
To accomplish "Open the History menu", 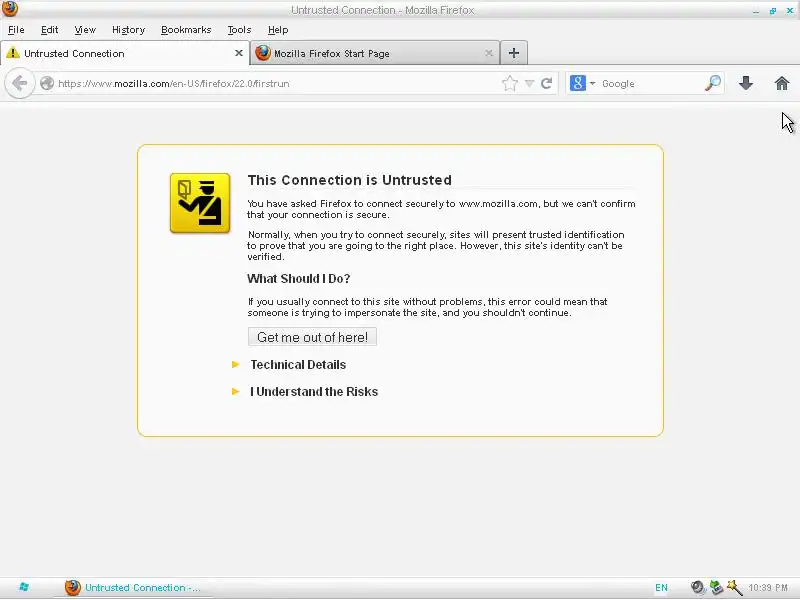I will (129, 30).
